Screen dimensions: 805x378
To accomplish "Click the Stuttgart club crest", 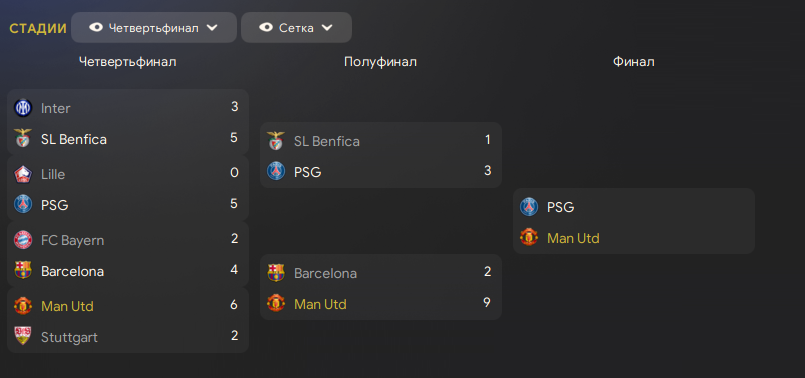I will pyautogui.click(x=23, y=336).
